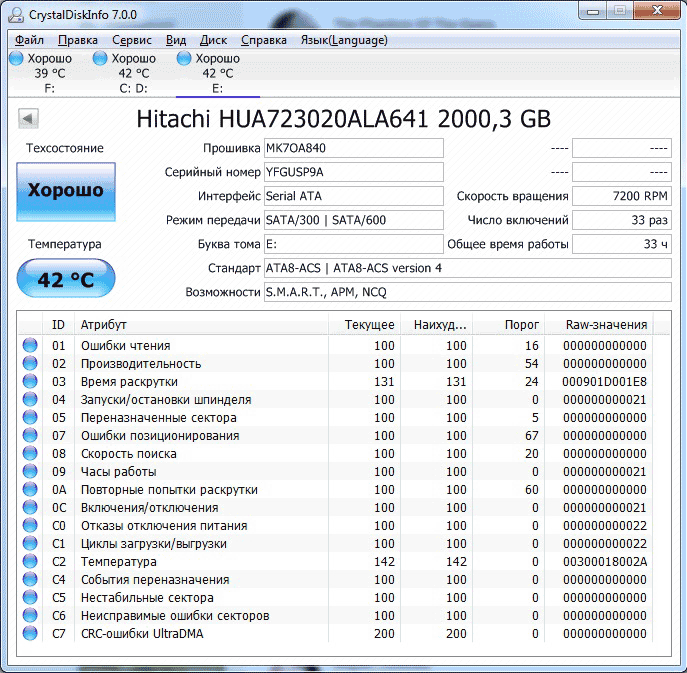Select the C: D: drive status icon

(99, 59)
